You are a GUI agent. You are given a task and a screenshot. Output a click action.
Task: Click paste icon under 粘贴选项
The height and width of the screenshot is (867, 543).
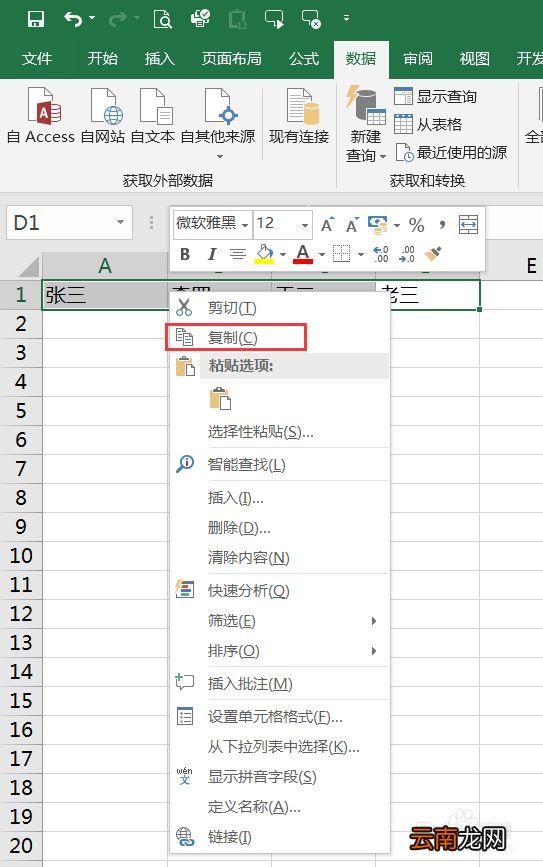(x=220, y=399)
